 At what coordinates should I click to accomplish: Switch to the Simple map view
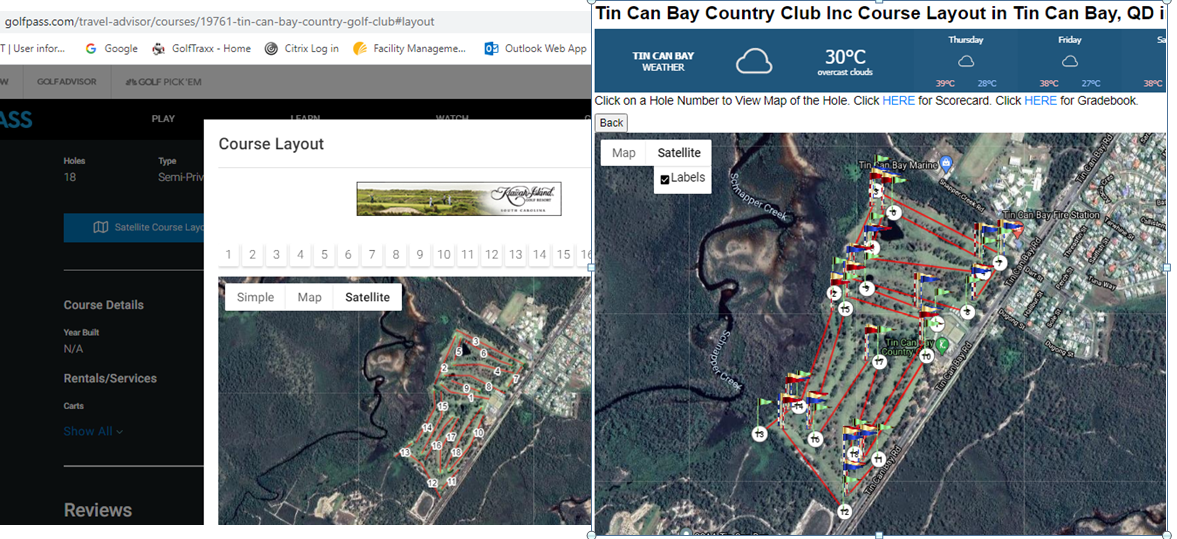click(255, 297)
